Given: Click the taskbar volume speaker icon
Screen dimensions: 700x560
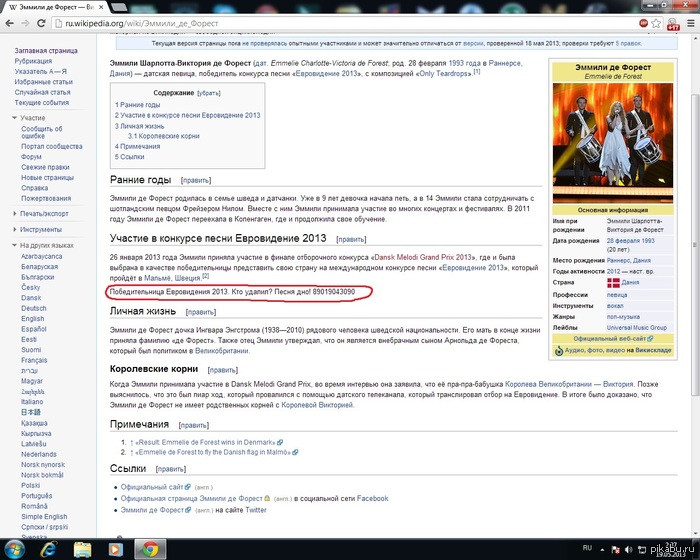Looking at the screenshot, I should tap(629, 549).
